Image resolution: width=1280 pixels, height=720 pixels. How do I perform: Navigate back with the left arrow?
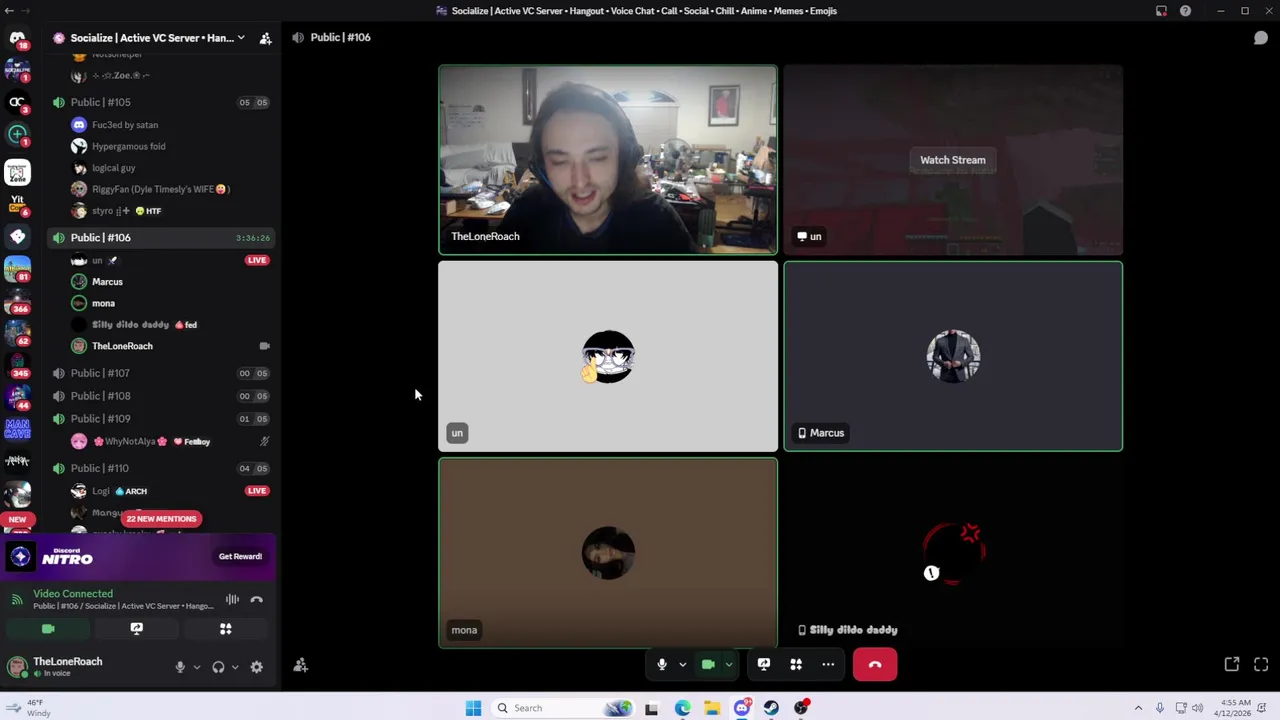[9, 11]
